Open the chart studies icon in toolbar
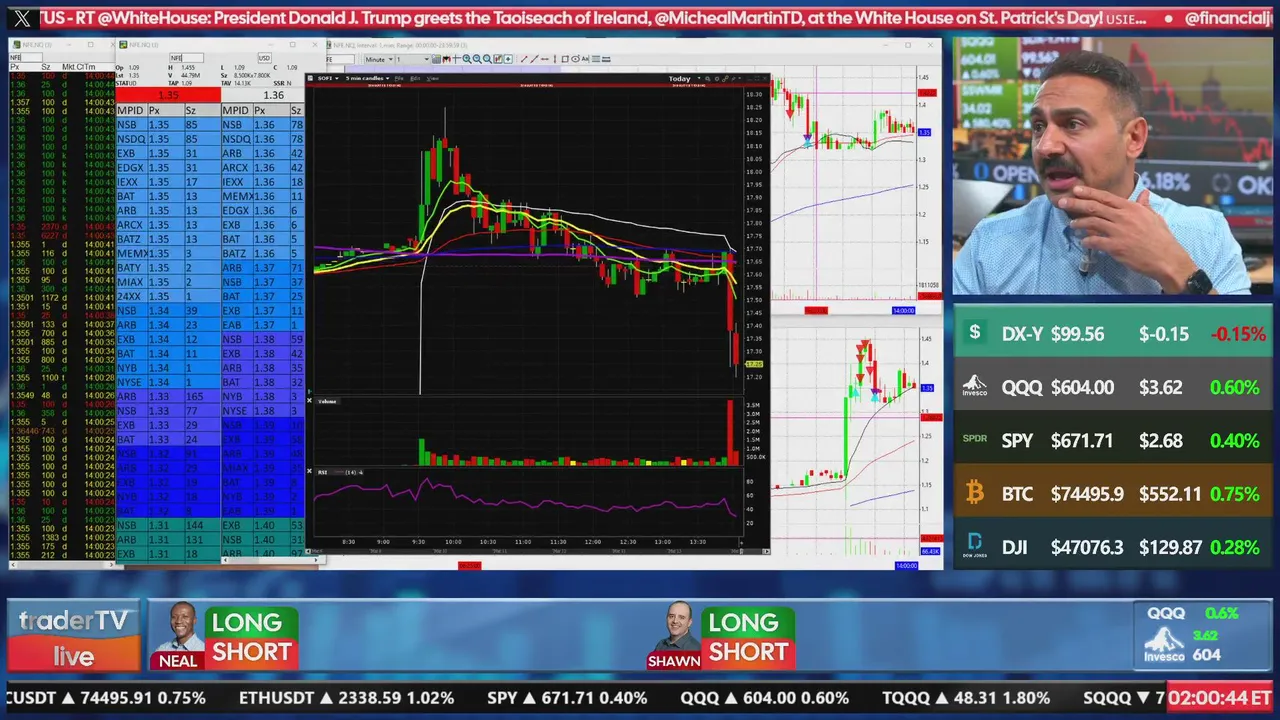The width and height of the screenshot is (1280, 720). (498, 59)
